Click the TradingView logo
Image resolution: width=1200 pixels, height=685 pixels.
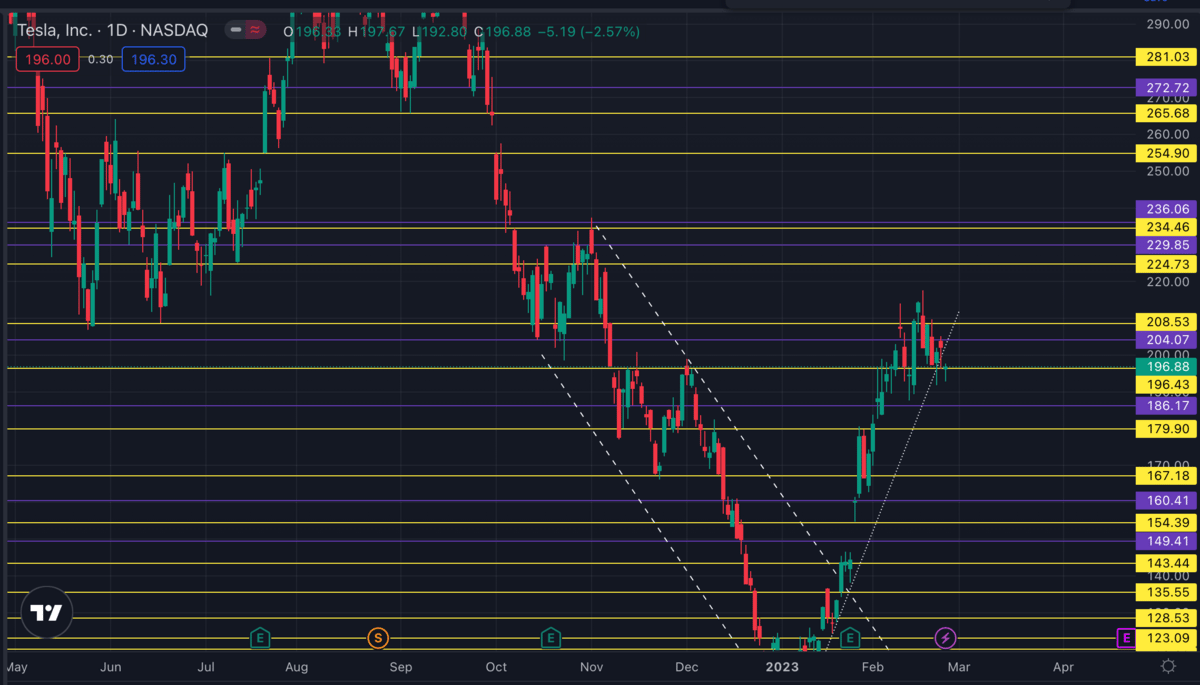click(x=46, y=613)
